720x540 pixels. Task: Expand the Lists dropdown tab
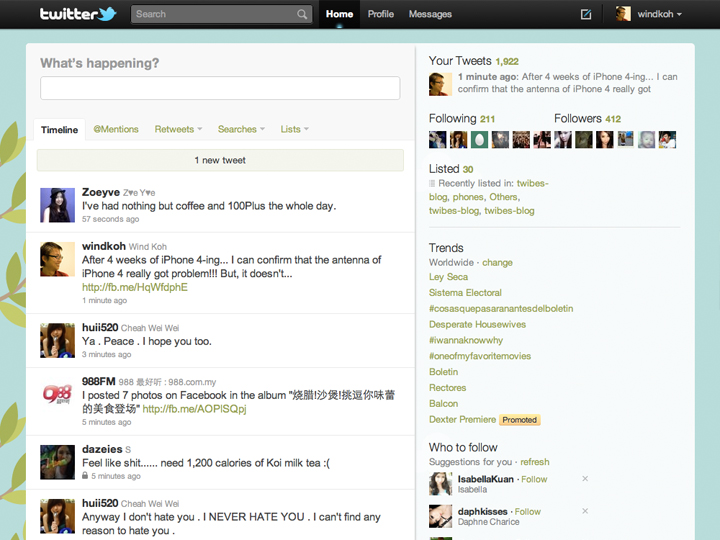tap(294, 129)
